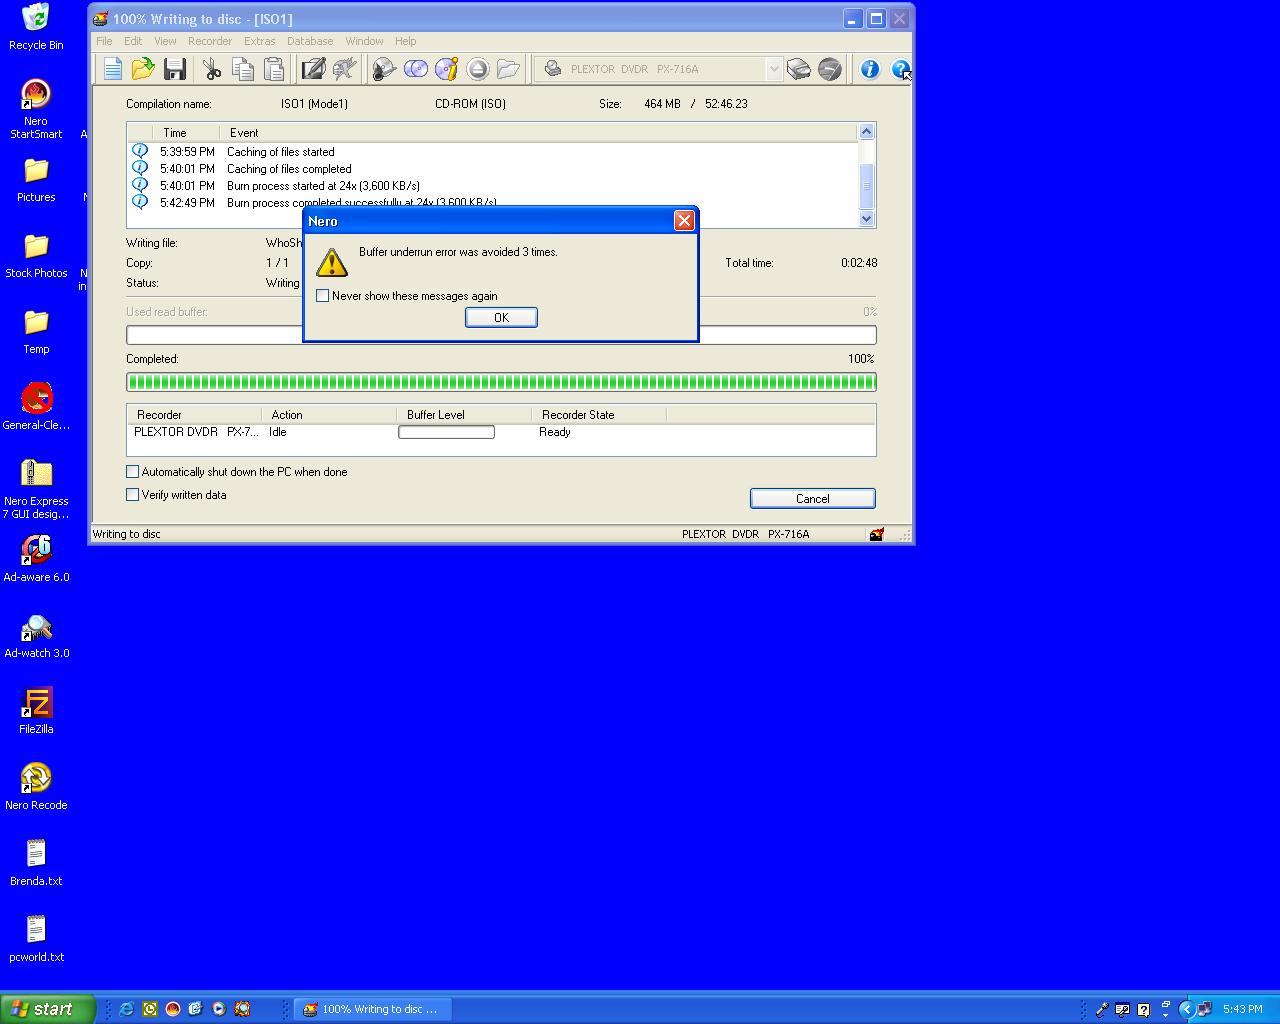Click the Paste clipboard icon

(x=273, y=69)
